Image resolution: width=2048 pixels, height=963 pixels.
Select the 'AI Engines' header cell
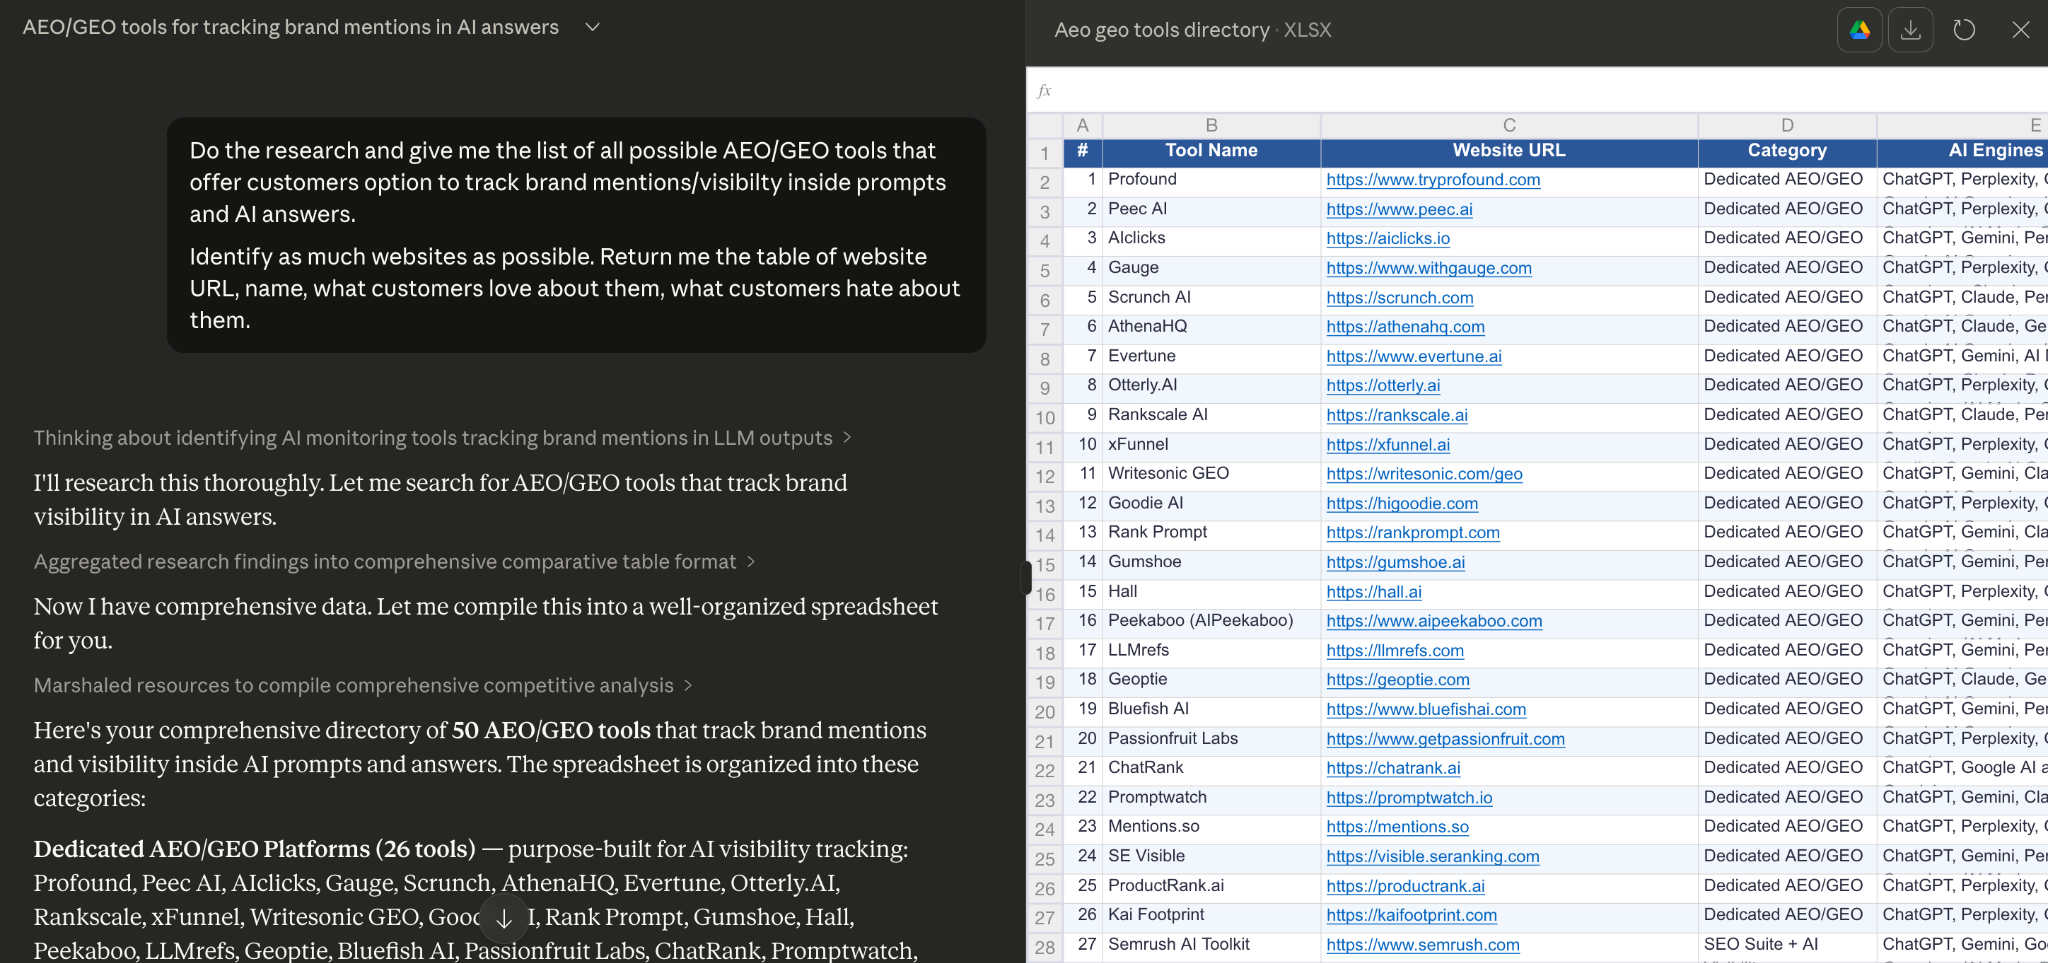[1963, 151]
